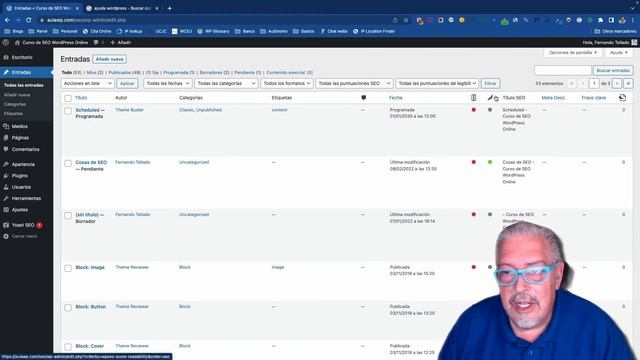Image resolution: width=640 pixels, height=360 pixels.
Task: Open the content tag link
Action: pyautogui.click(x=280, y=110)
